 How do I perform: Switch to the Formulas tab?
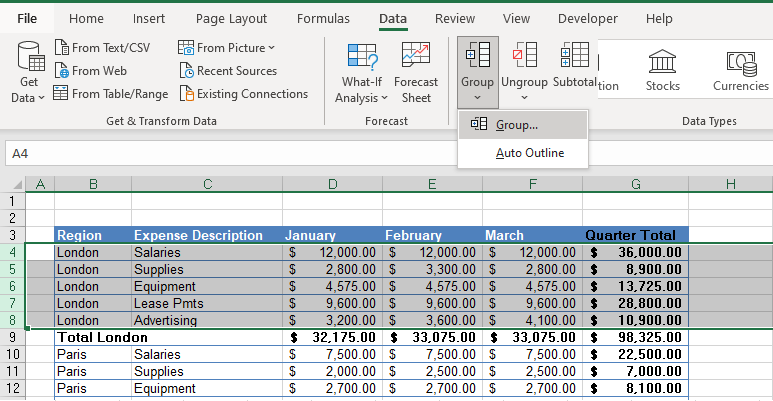pyautogui.click(x=323, y=18)
